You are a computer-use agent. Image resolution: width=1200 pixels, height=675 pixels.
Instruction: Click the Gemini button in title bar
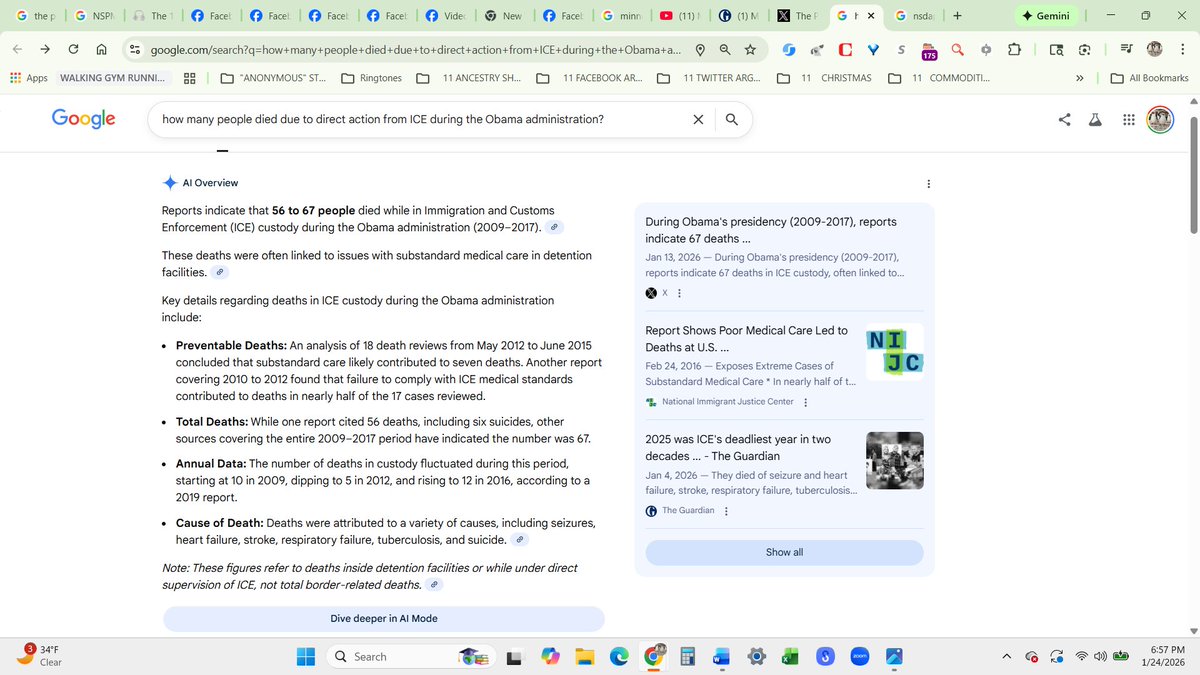click(x=1046, y=16)
